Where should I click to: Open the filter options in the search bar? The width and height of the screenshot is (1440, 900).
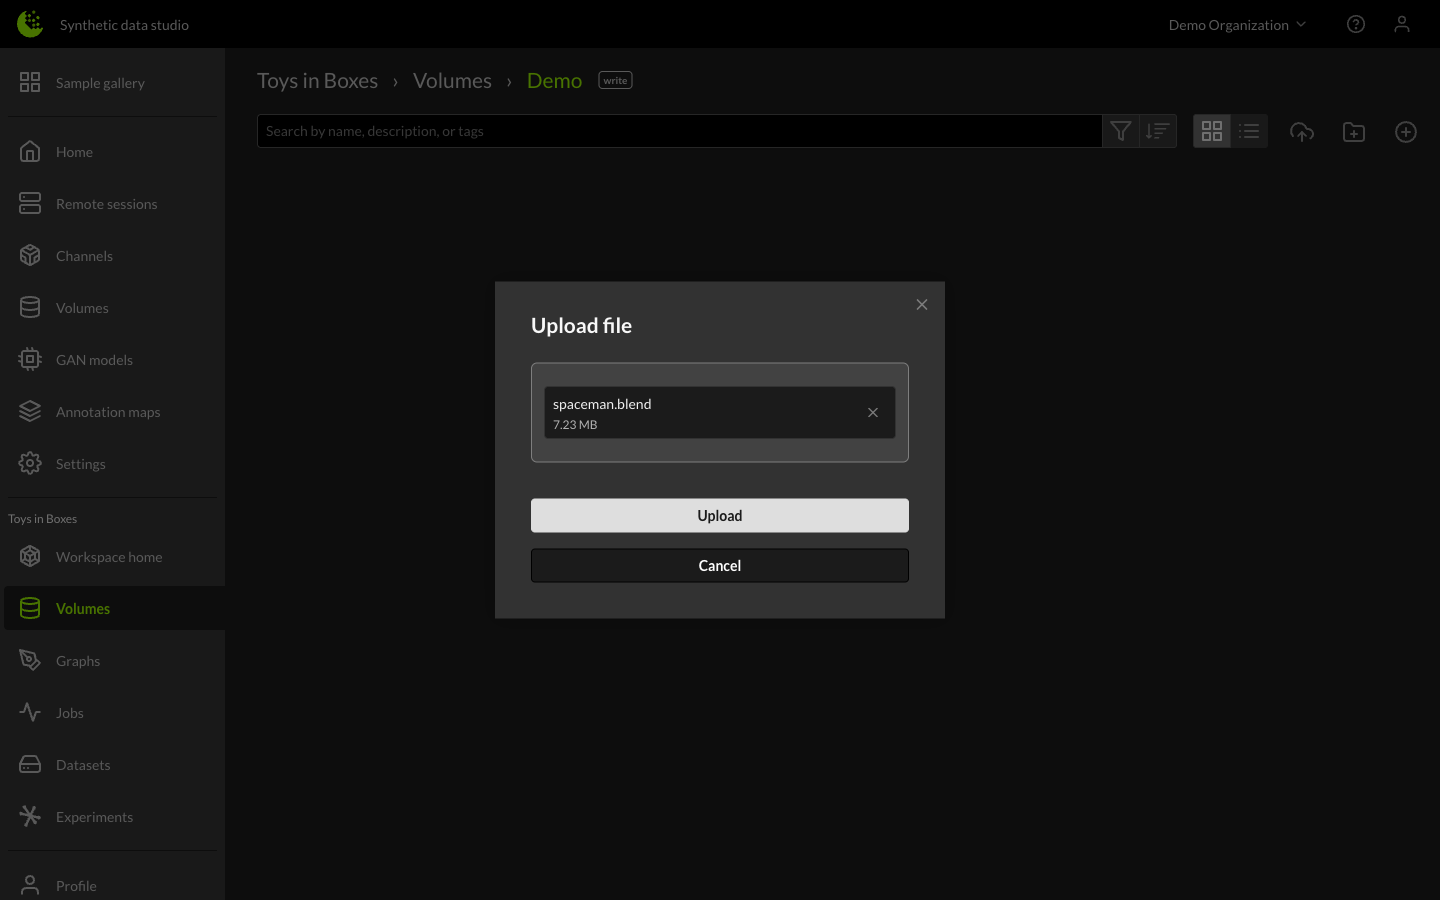click(1120, 130)
